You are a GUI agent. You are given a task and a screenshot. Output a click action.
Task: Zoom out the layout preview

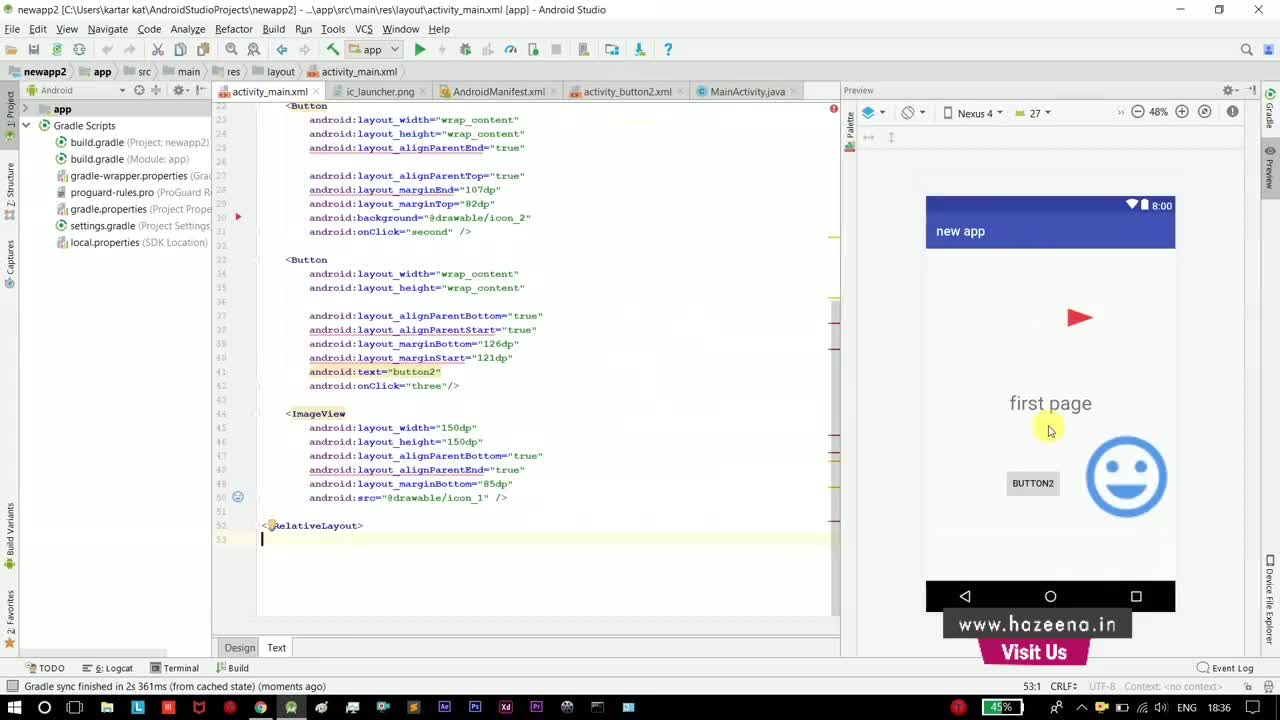[x=1137, y=112]
